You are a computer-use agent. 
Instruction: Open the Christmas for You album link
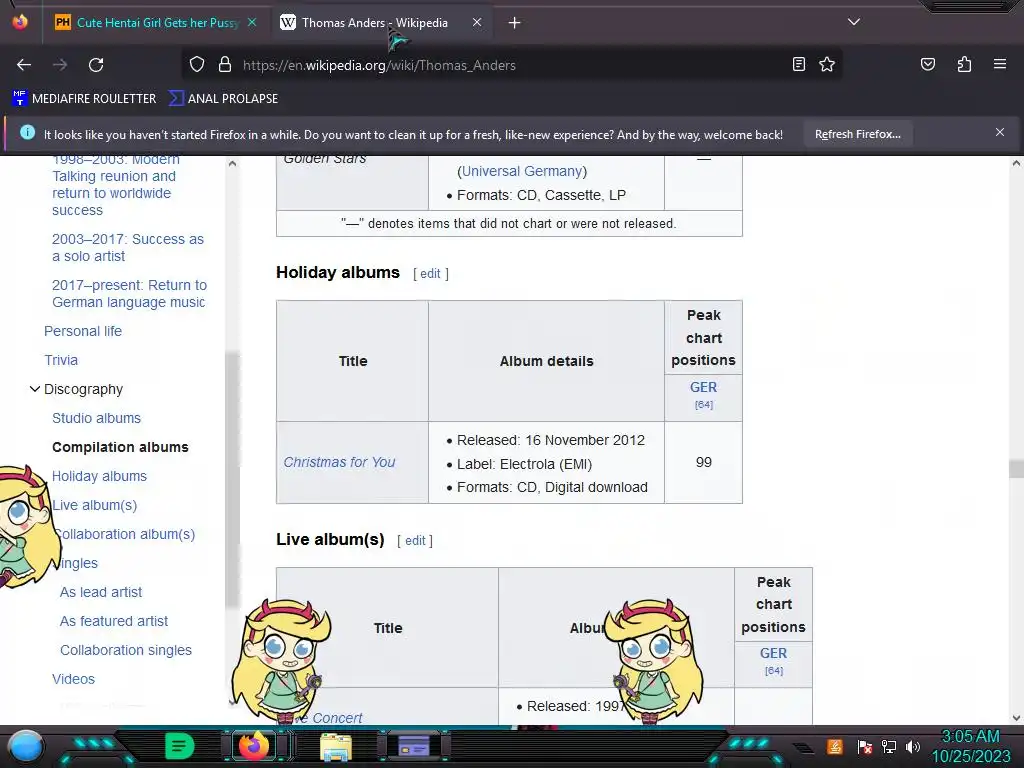tap(339, 462)
